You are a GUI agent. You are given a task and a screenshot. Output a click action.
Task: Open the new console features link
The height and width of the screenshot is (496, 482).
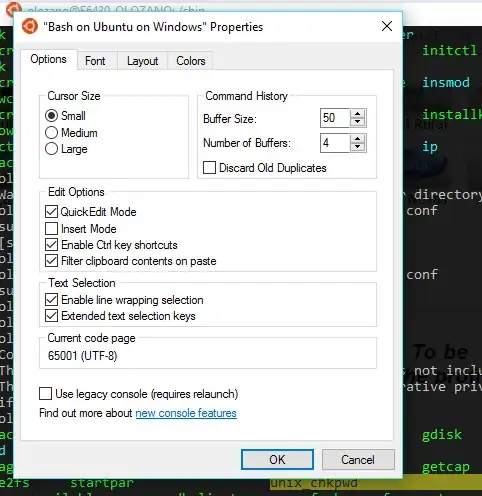point(186,413)
